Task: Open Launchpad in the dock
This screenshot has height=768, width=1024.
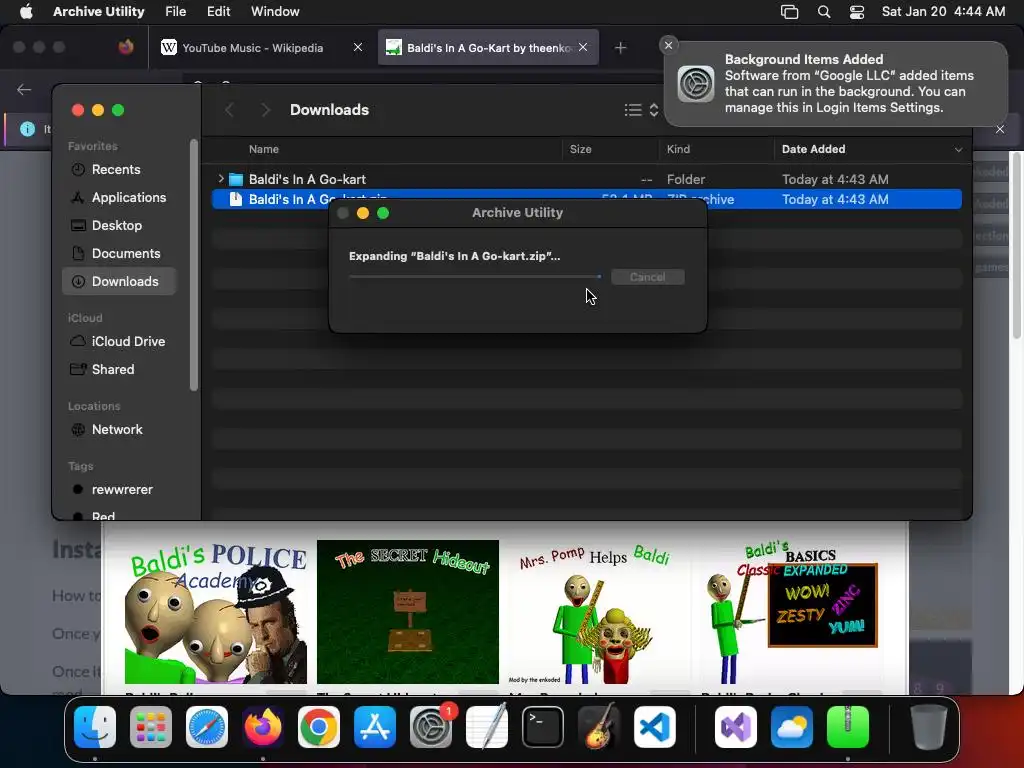Action: pos(151,727)
